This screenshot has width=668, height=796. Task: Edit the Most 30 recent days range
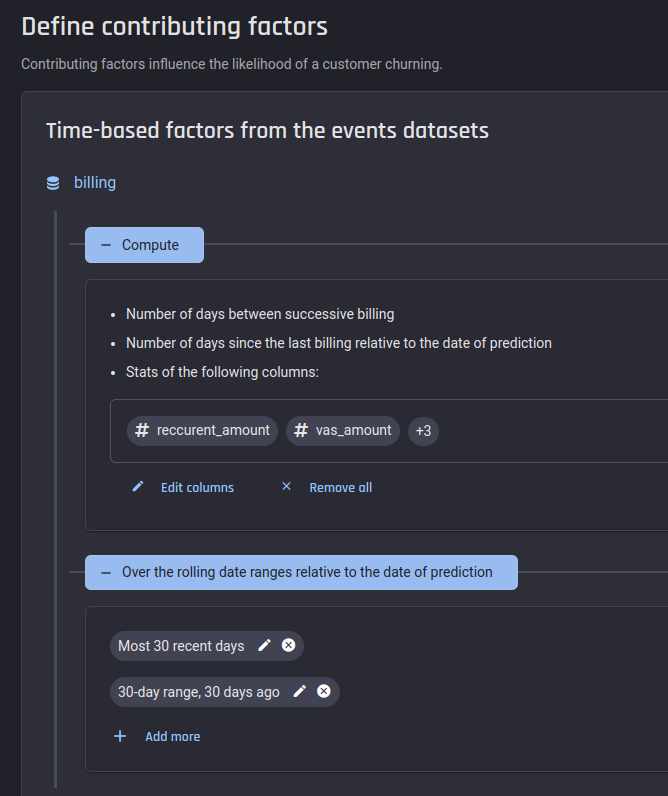point(264,645)
